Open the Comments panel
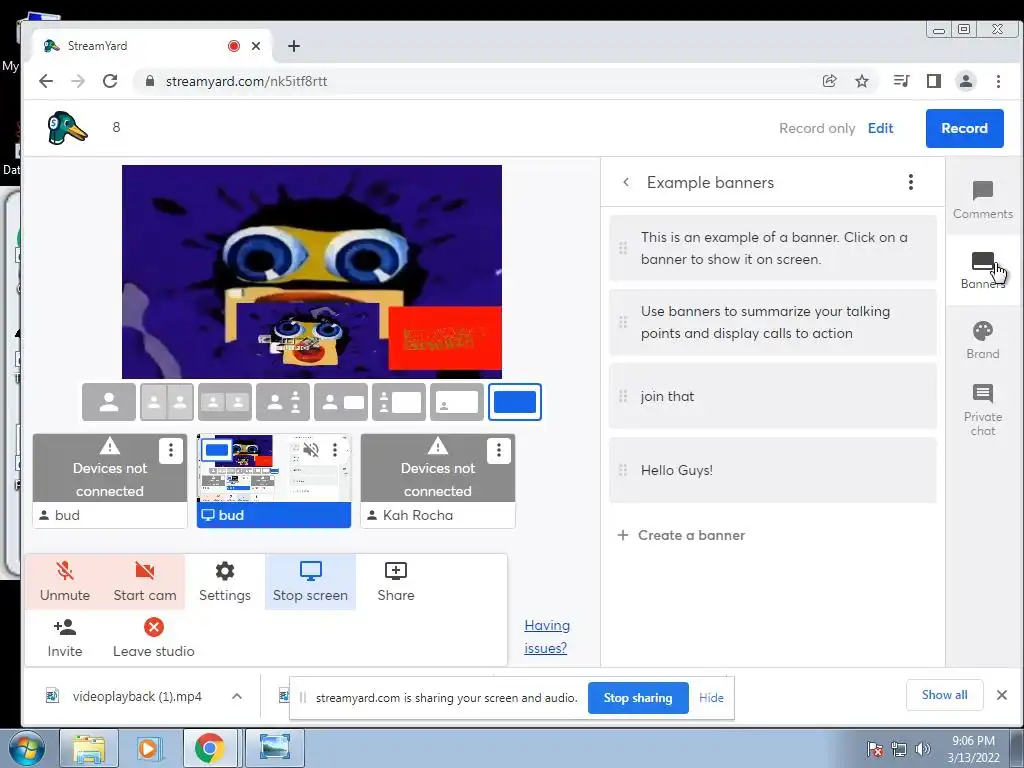 tap(982, 200)
